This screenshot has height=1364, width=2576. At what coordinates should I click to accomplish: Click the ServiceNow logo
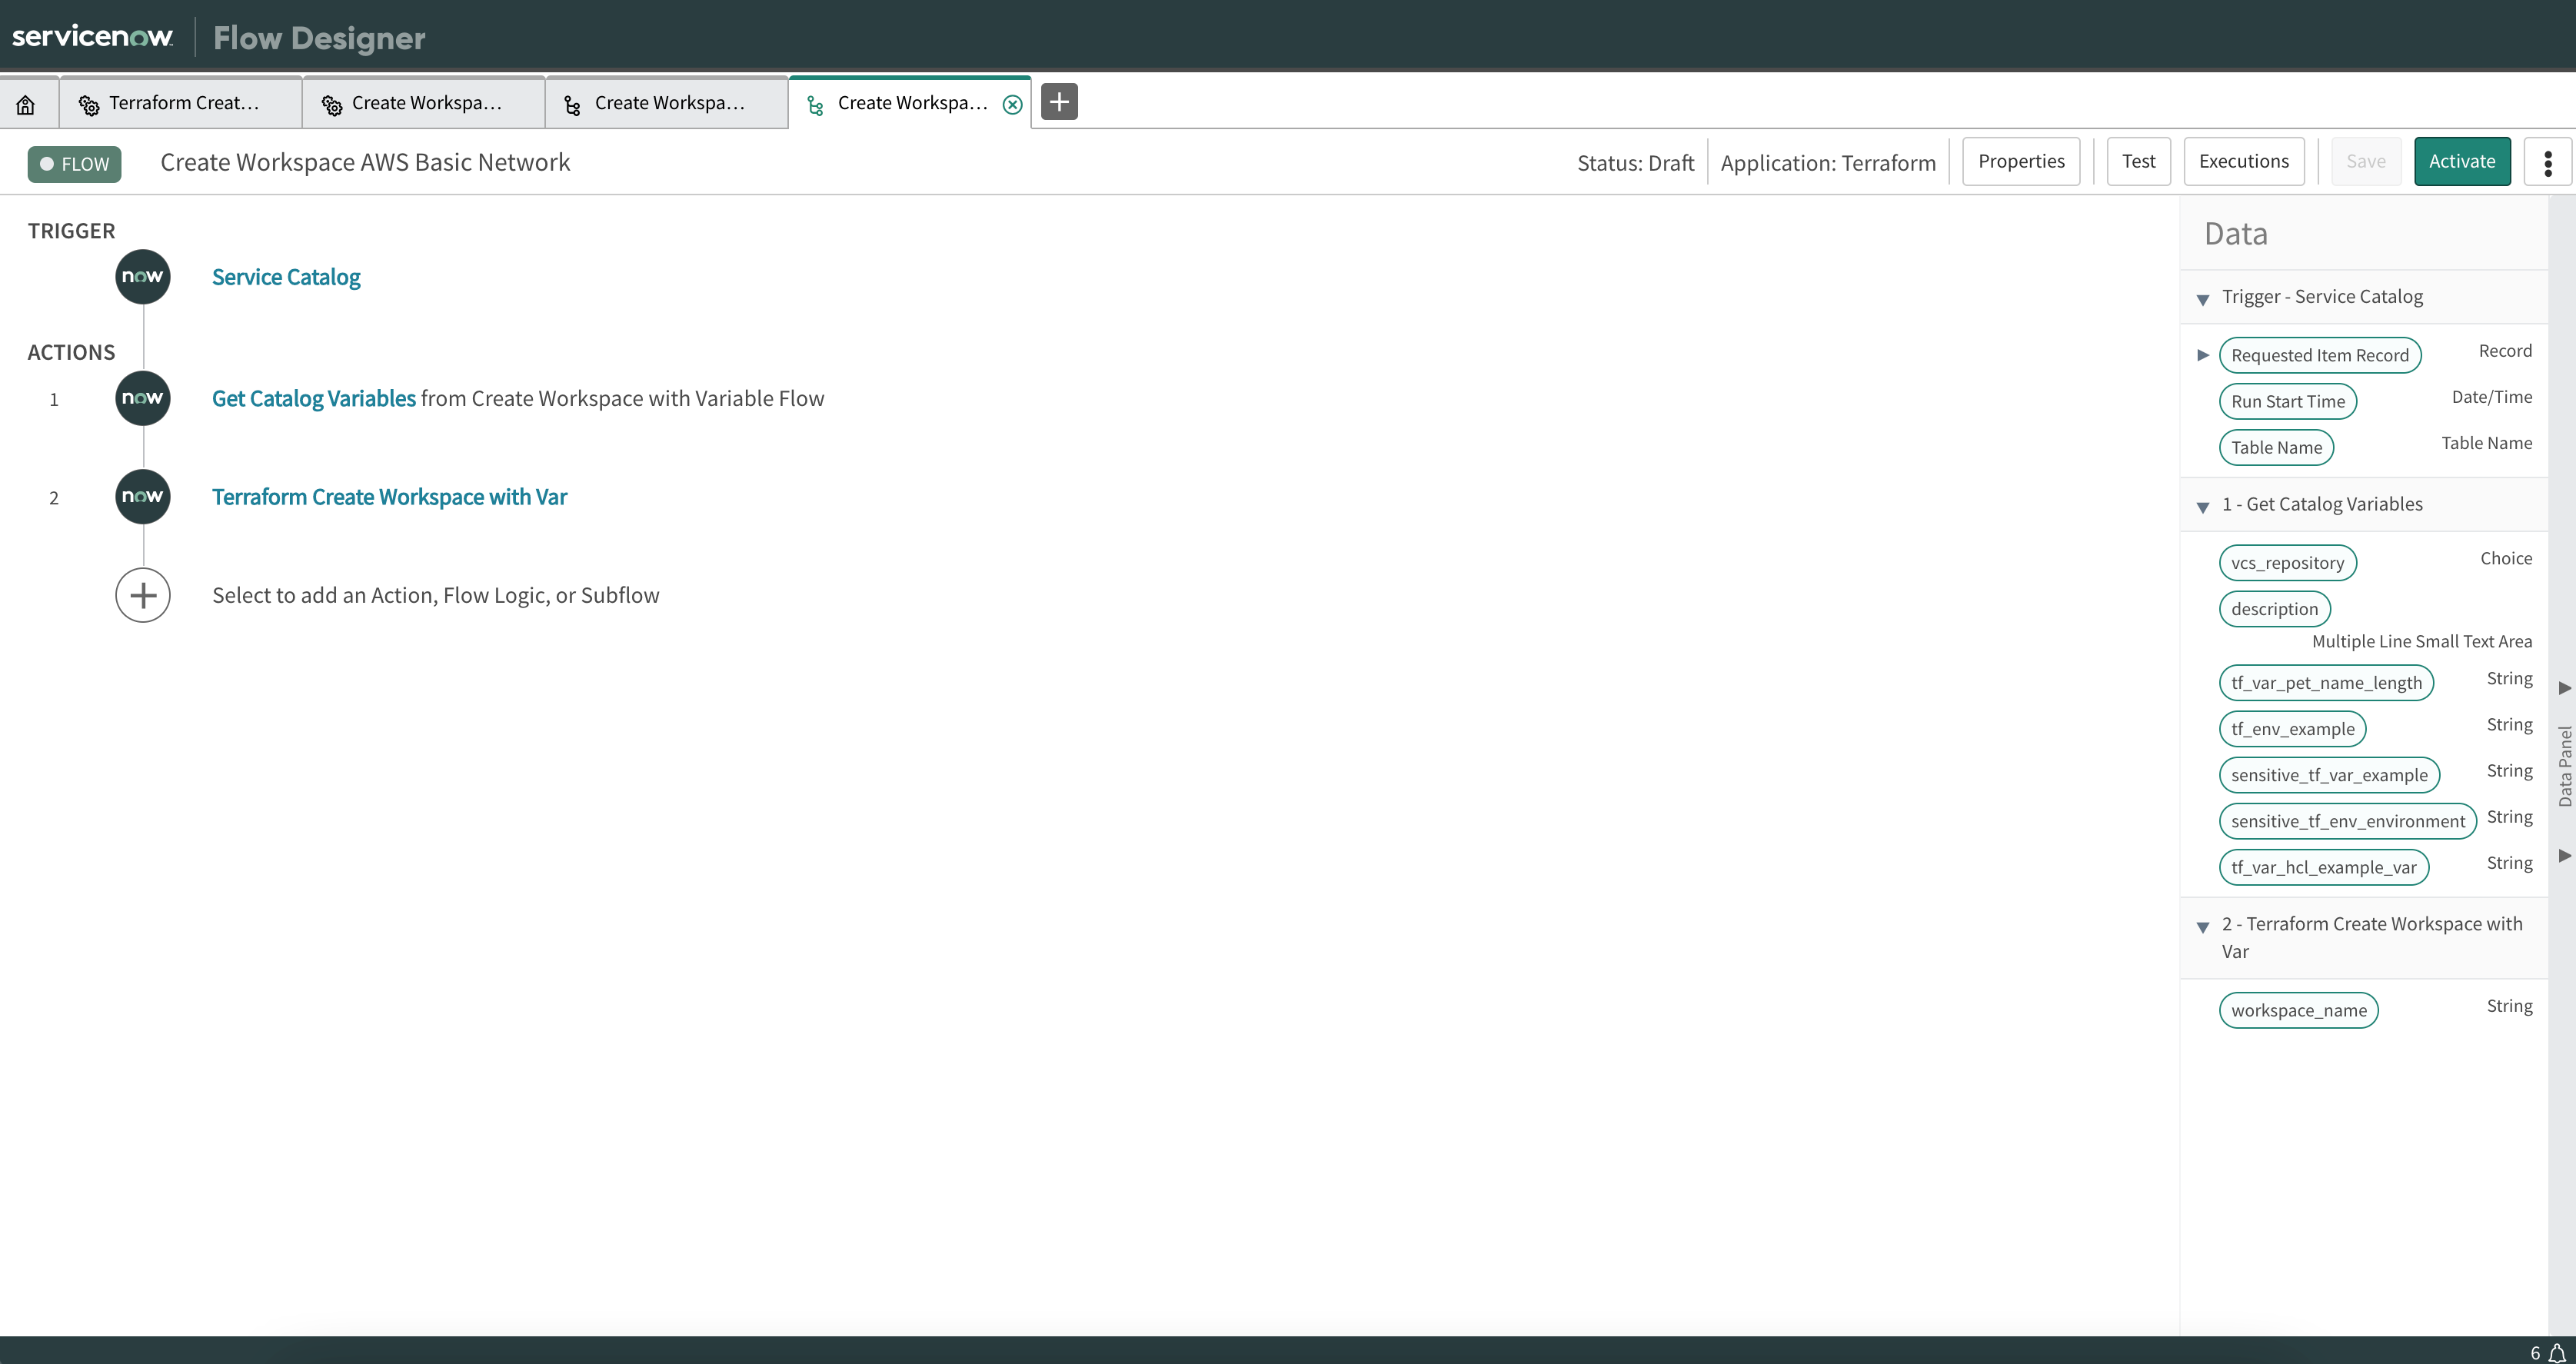[92, 37]
